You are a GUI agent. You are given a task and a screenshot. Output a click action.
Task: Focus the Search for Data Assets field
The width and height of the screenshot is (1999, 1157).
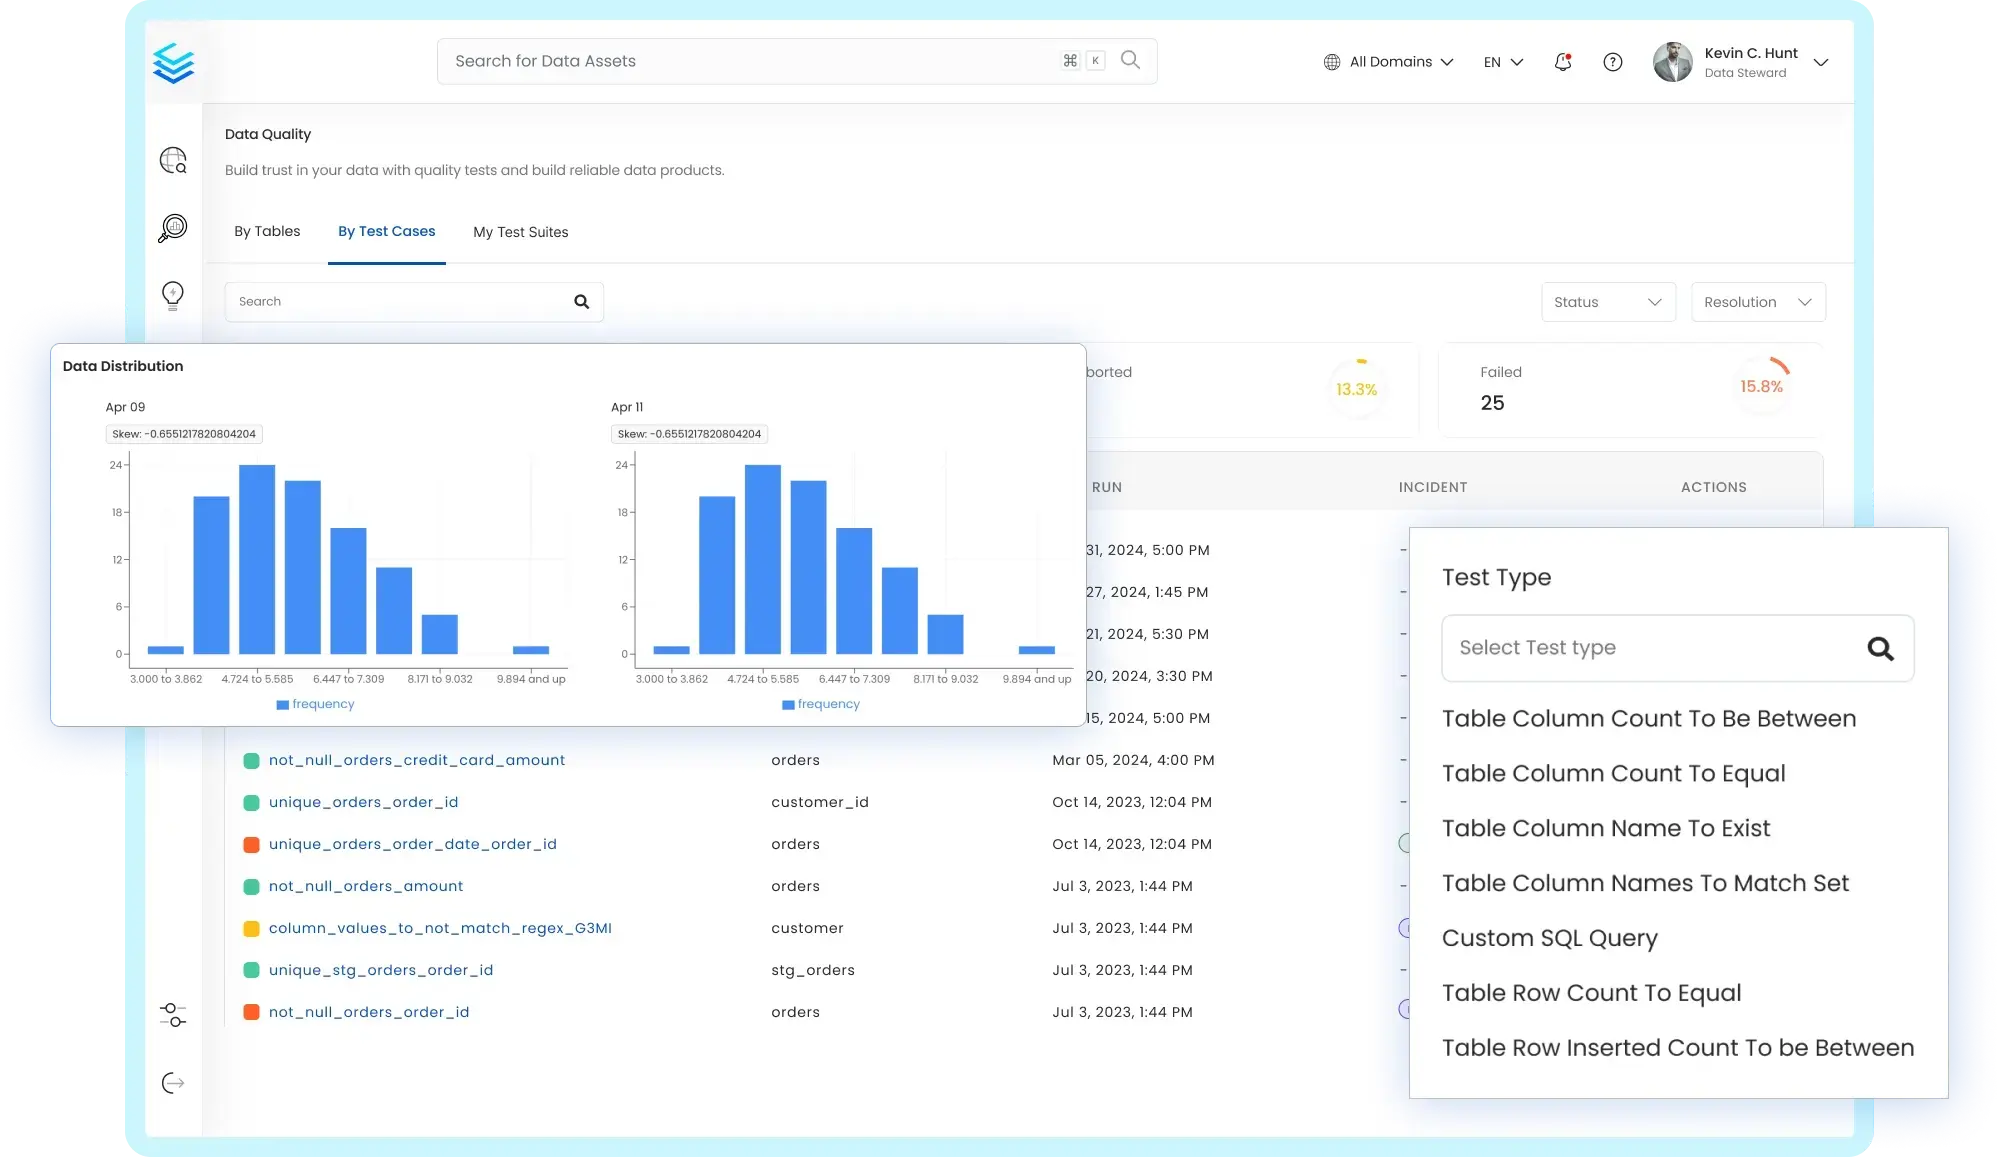(x=797, y=61)
